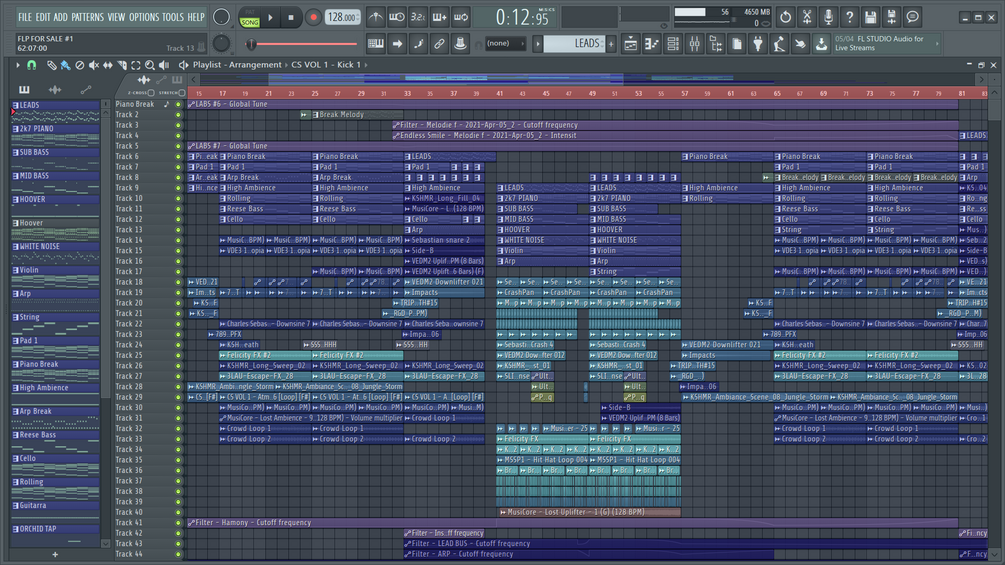Mute Track 44 via its green LED
The height and width of the screenshot is (565, 1005).
tap(178, 554)
